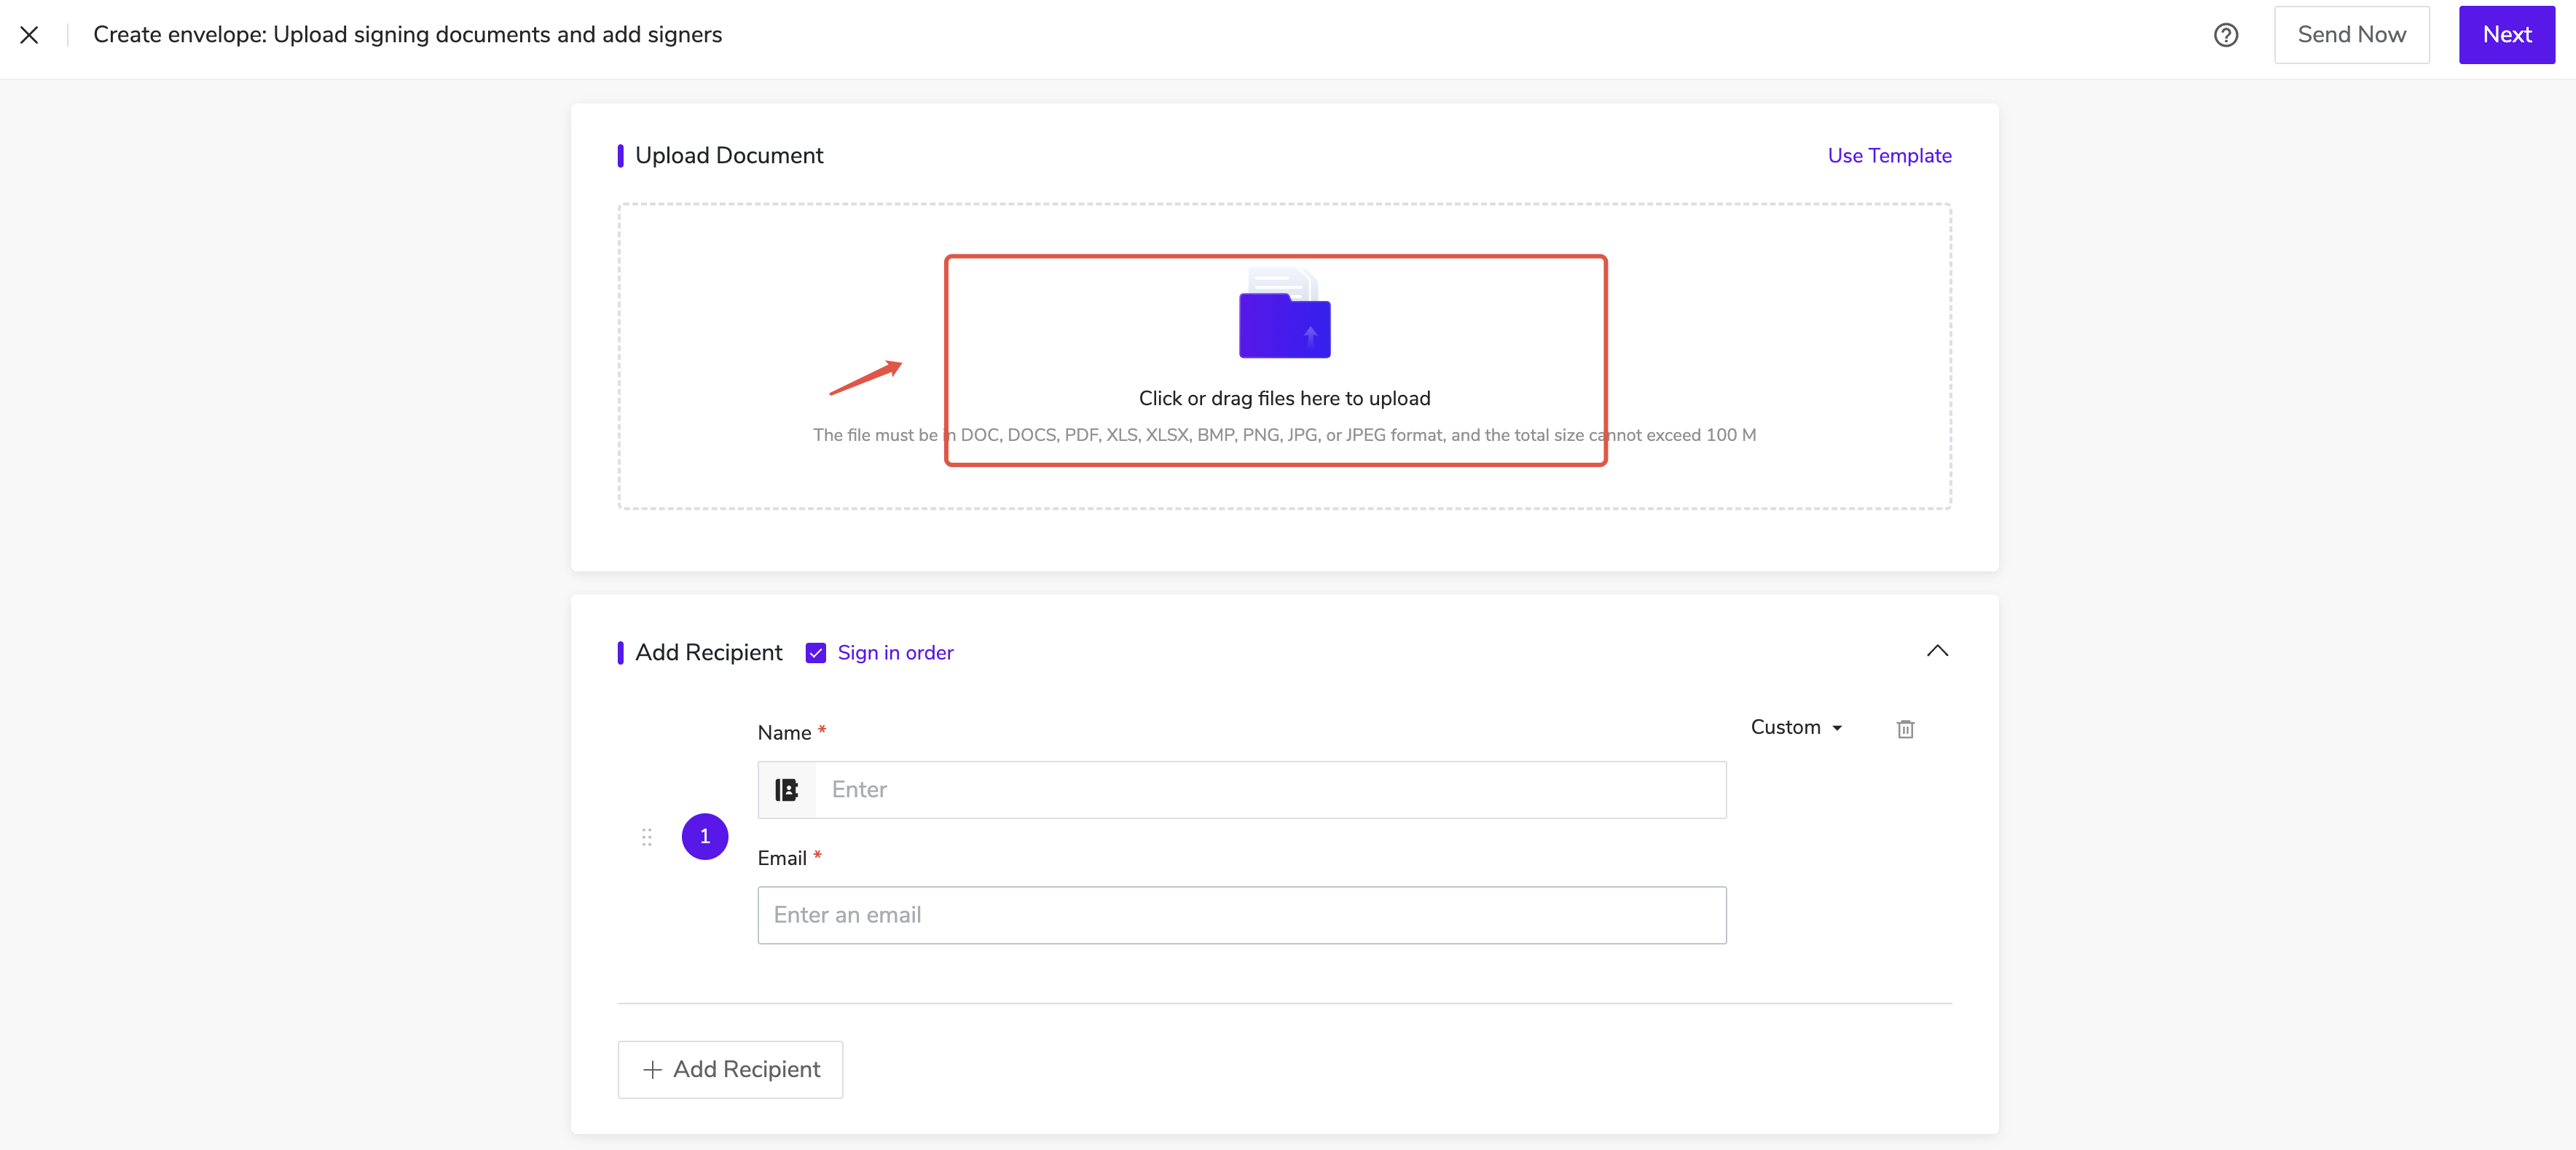
Task: Delete recipient with the trash icon
Action: (1905, 729)
